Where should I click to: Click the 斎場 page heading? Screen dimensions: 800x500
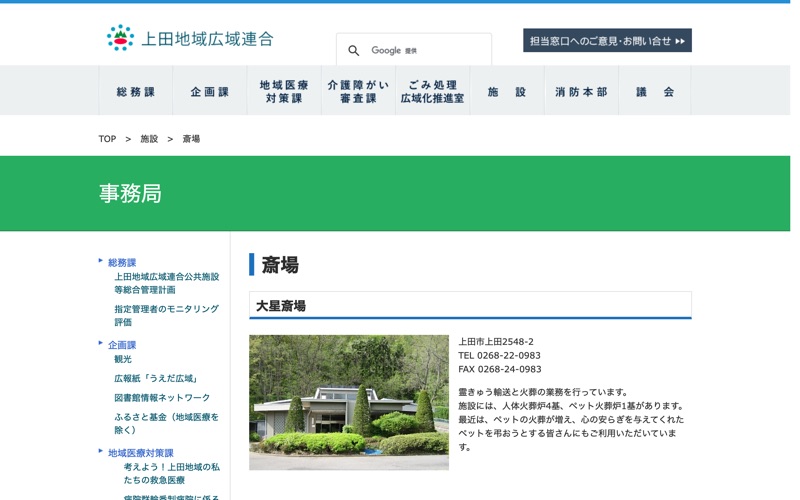(280, 265)
